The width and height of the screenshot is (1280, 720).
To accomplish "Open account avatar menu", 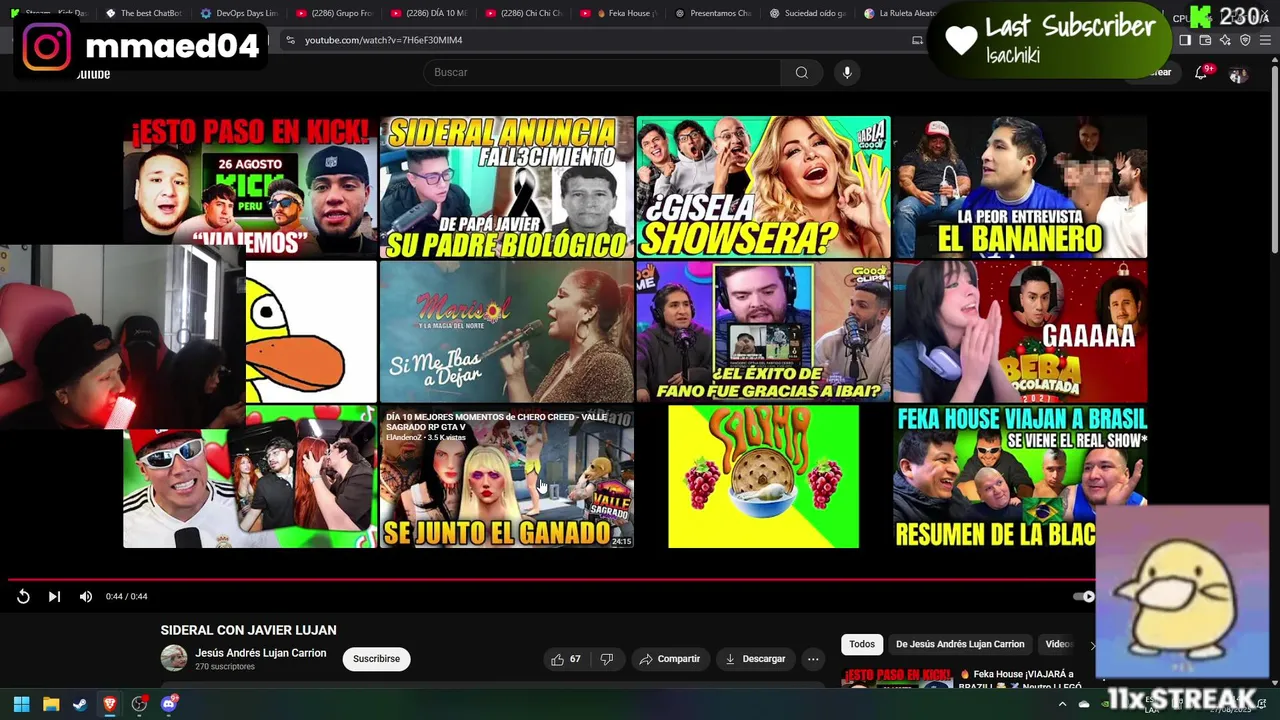I will 1238,74.
